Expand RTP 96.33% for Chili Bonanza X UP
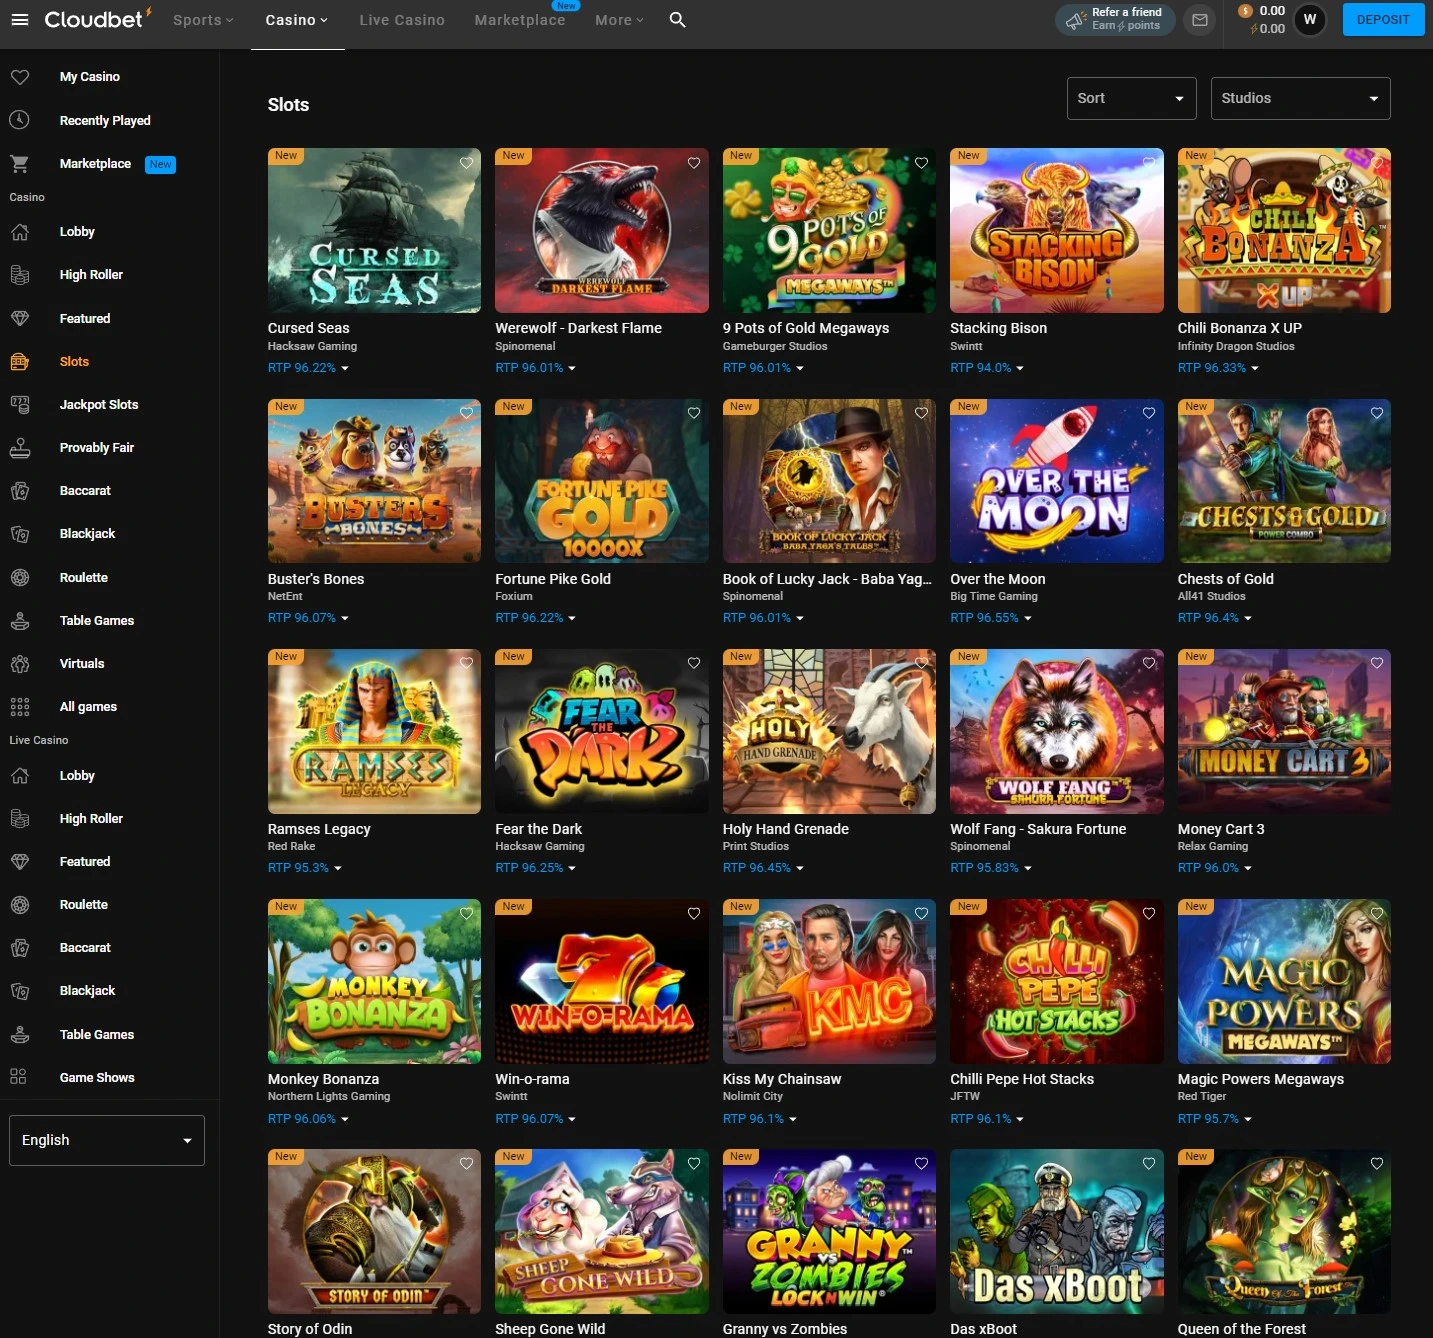Image resolution: width=1433 pixels, height=1338 pixels. click(x=1218, y=368)
